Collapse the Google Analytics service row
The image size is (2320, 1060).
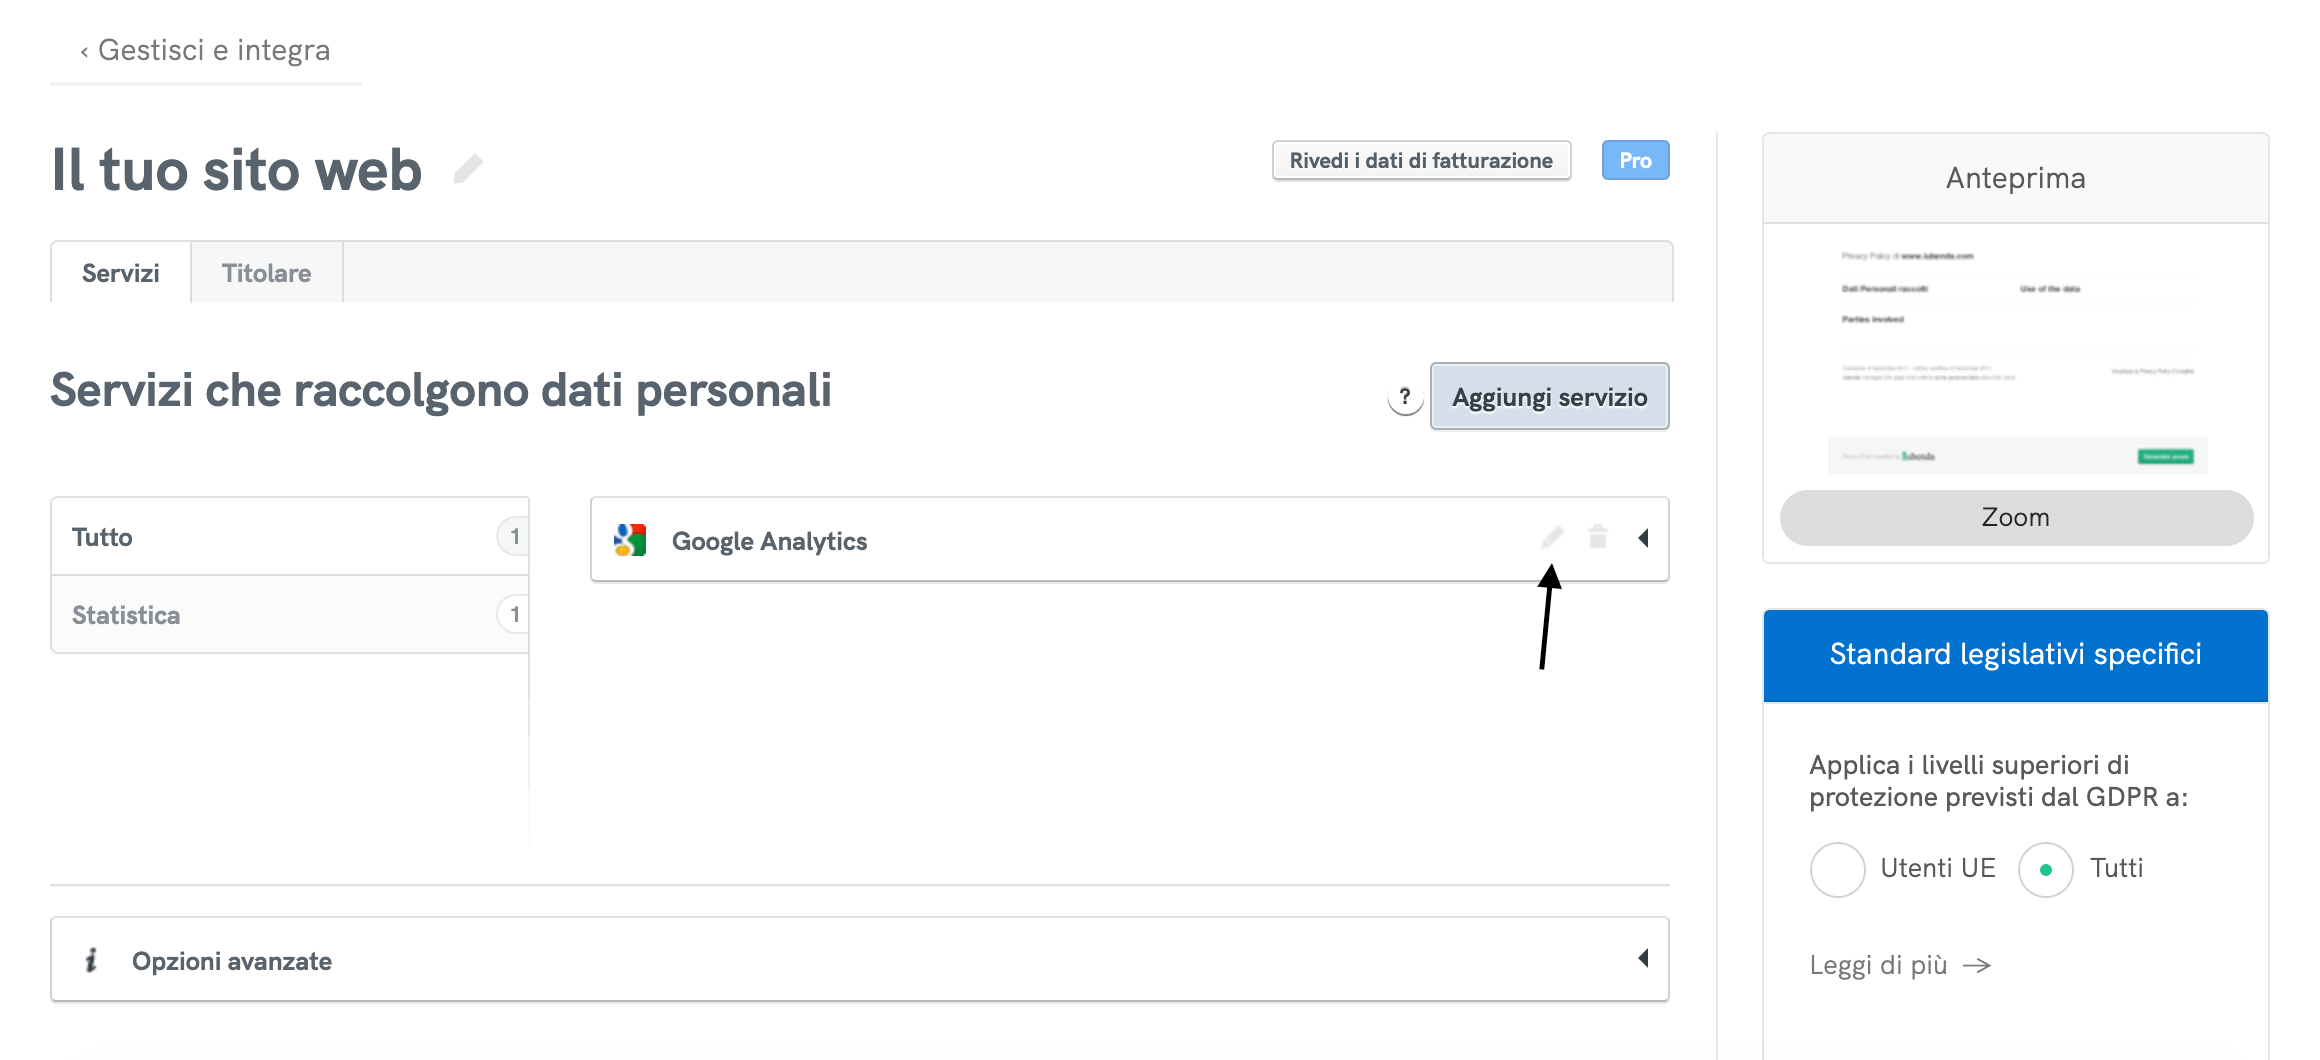click(1643, 537)
